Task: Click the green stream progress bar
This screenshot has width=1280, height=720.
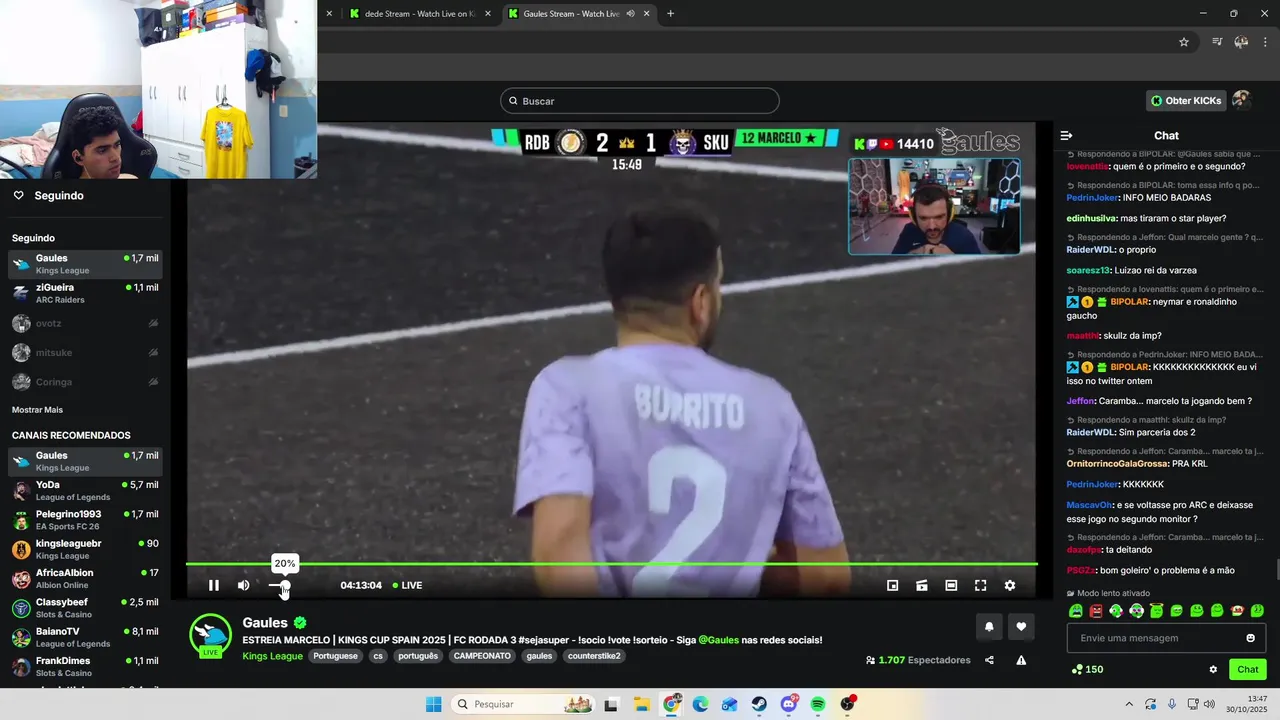Action: point(611,564)
